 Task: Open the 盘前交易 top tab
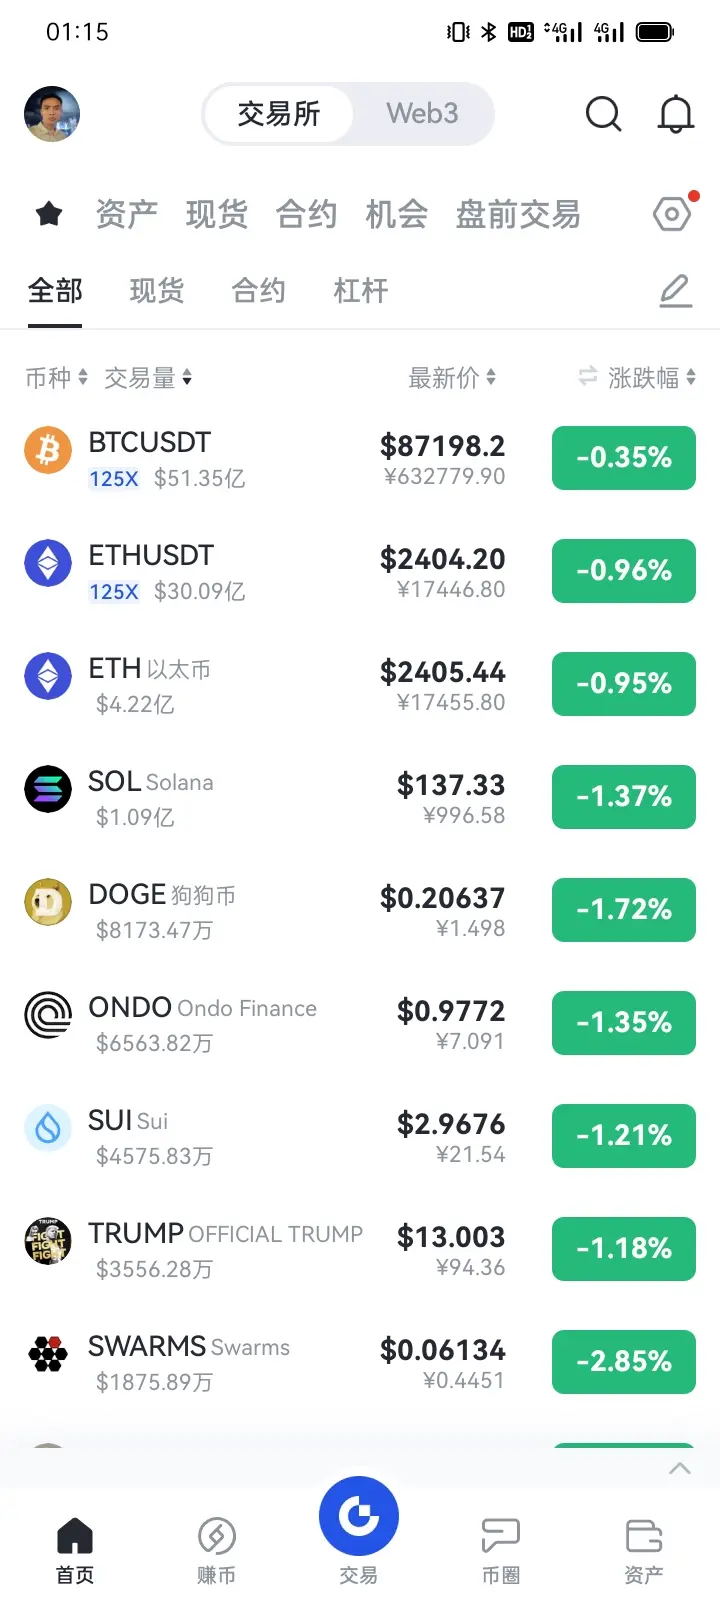click(518, 214)
